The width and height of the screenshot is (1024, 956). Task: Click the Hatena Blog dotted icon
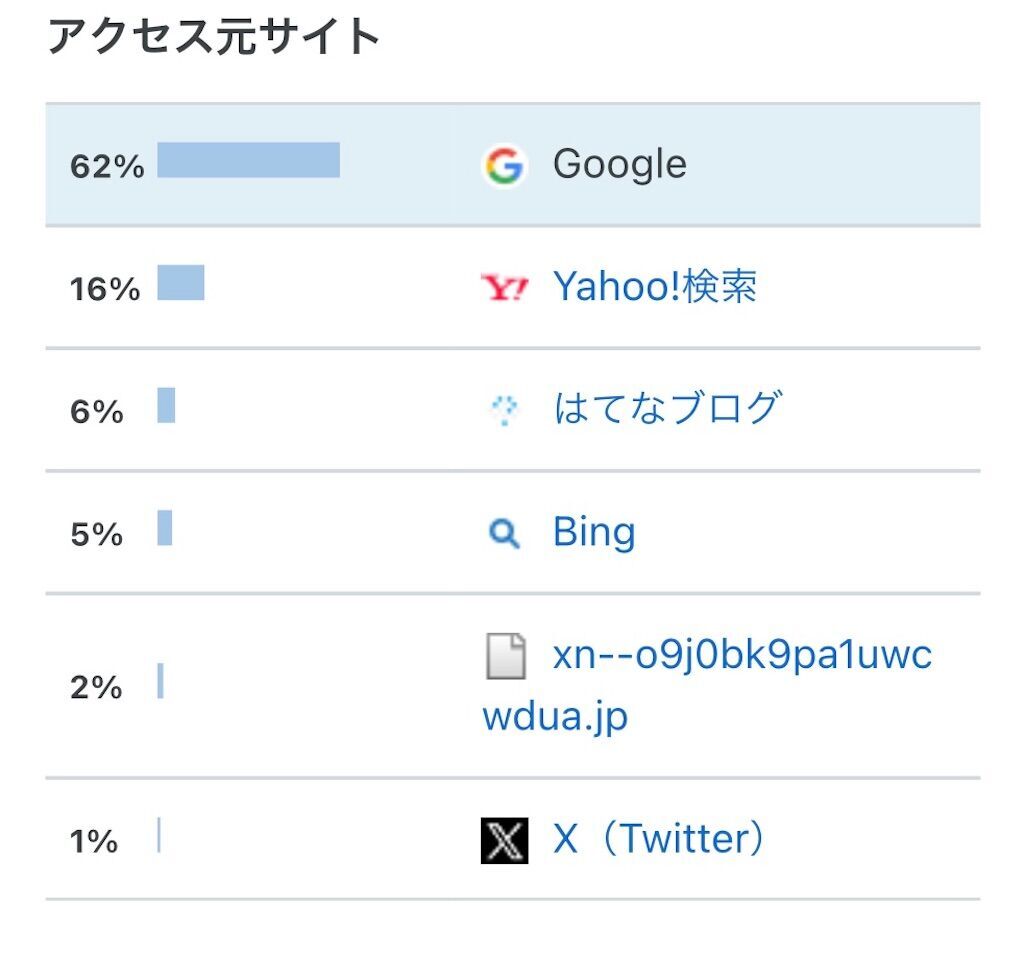pos(504,410)
